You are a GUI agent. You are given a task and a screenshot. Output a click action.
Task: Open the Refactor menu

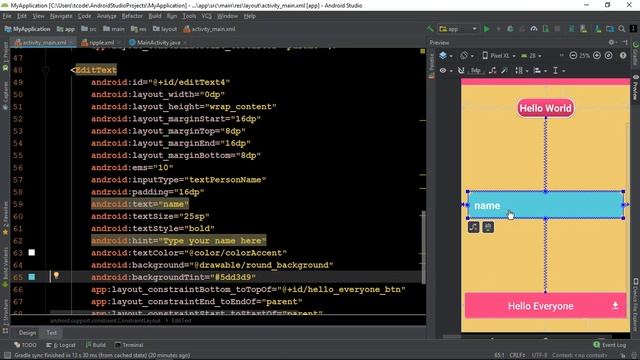click(x=132, y=16)
